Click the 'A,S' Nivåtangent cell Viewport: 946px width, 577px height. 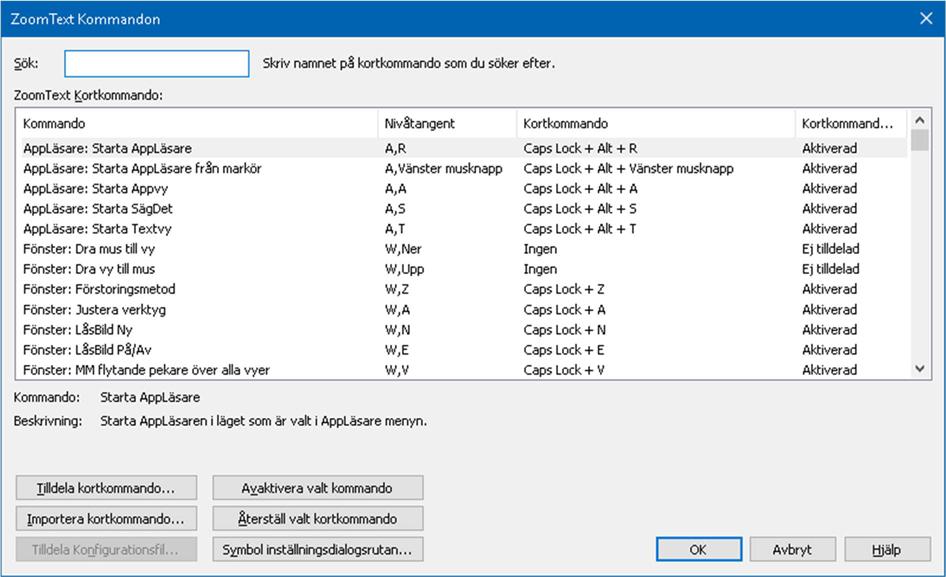[x=395, y=209]
